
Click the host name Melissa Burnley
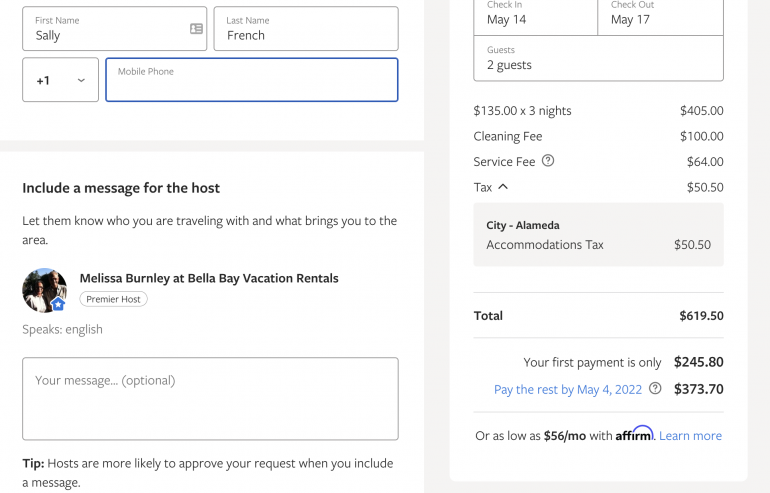pos(209,278)
